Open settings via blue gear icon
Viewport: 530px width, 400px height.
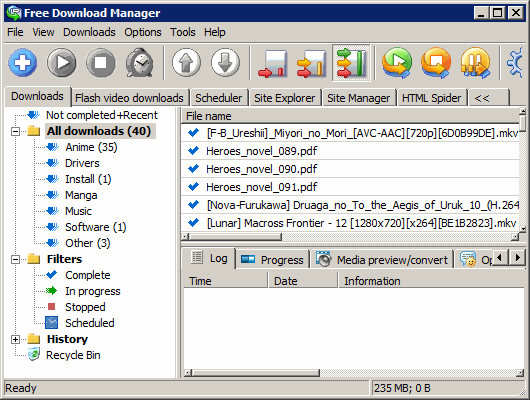515,63
